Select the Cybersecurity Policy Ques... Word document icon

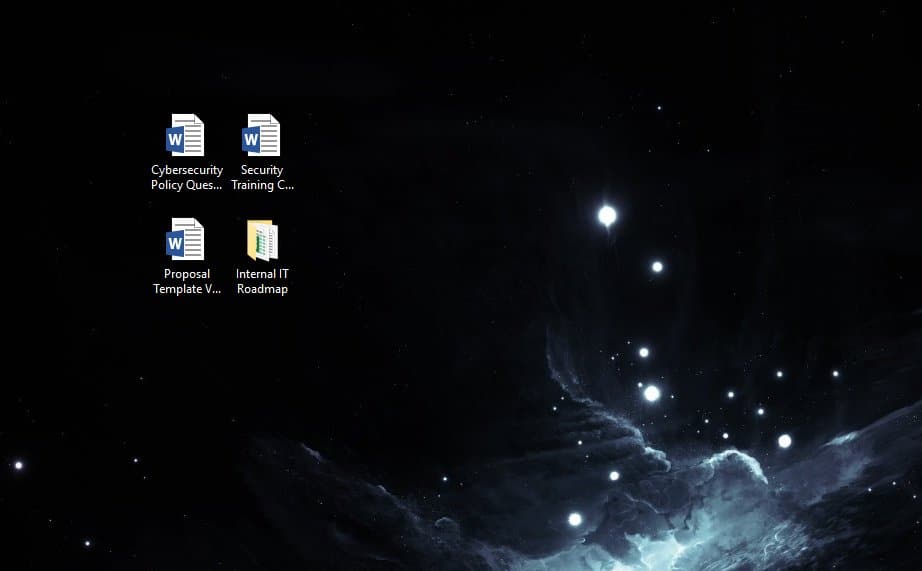pyautogui.click(x=185, y=135)
